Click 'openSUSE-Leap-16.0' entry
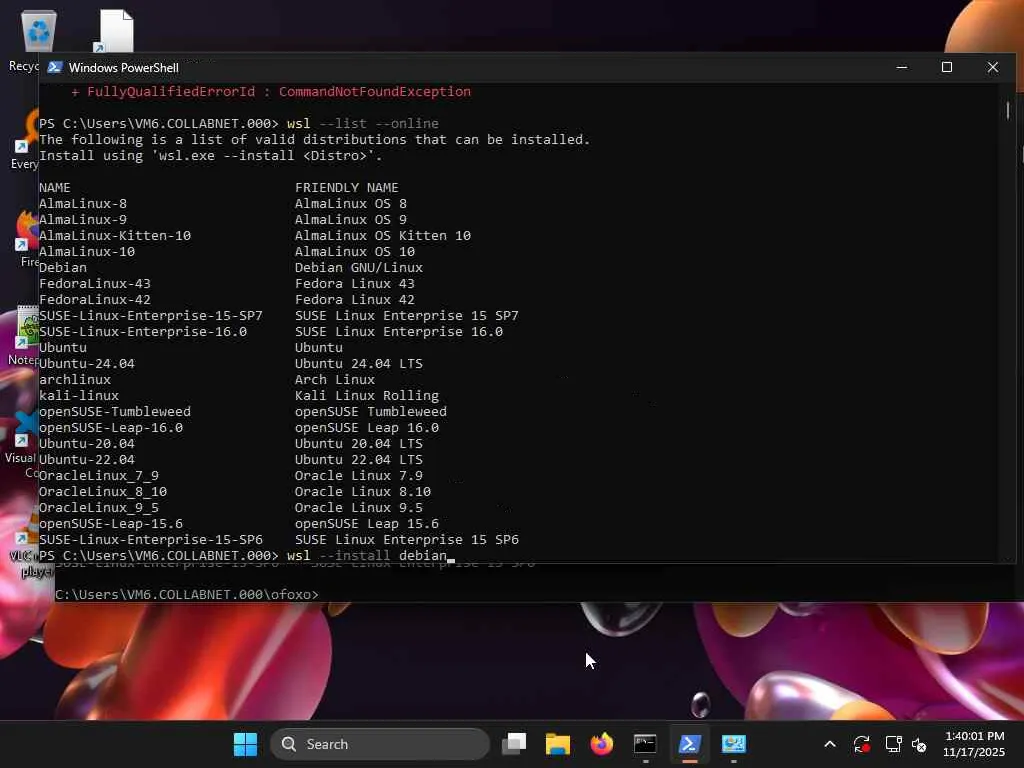Screen dimensions: 1024x768 (111, 428)
